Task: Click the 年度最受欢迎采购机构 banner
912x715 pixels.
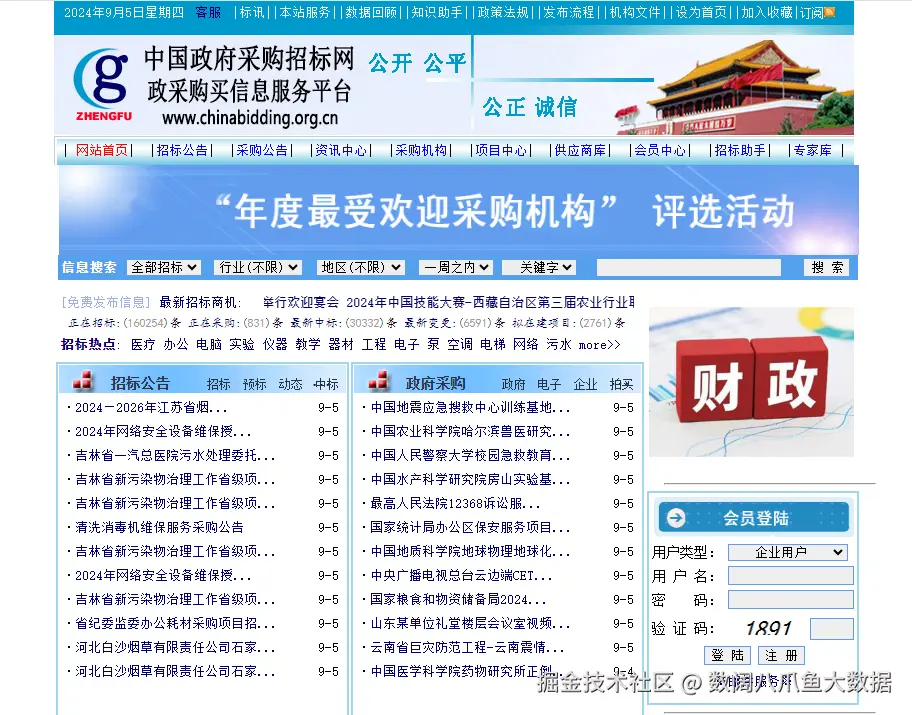Action: (458, 210)
